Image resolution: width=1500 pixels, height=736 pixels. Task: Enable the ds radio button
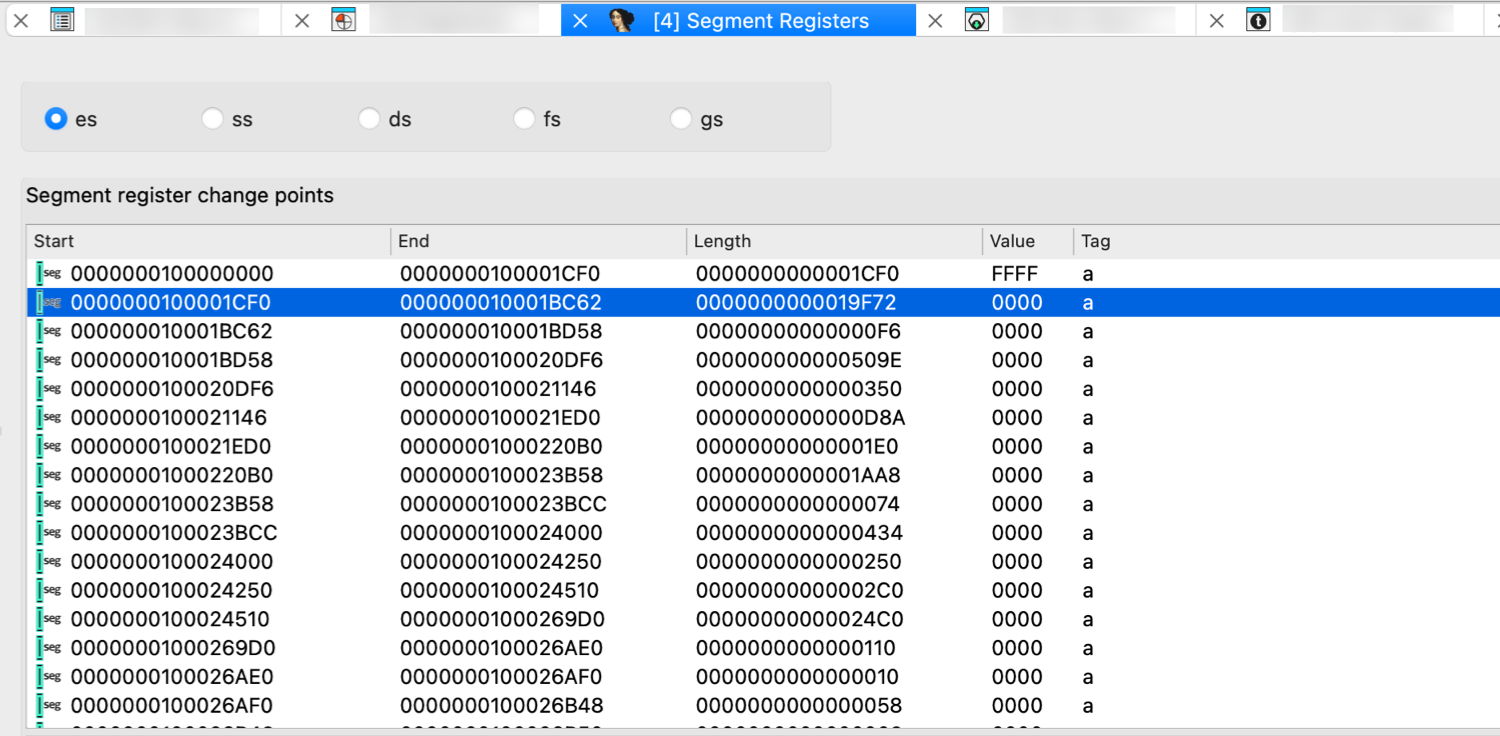(x=369, y=118)
